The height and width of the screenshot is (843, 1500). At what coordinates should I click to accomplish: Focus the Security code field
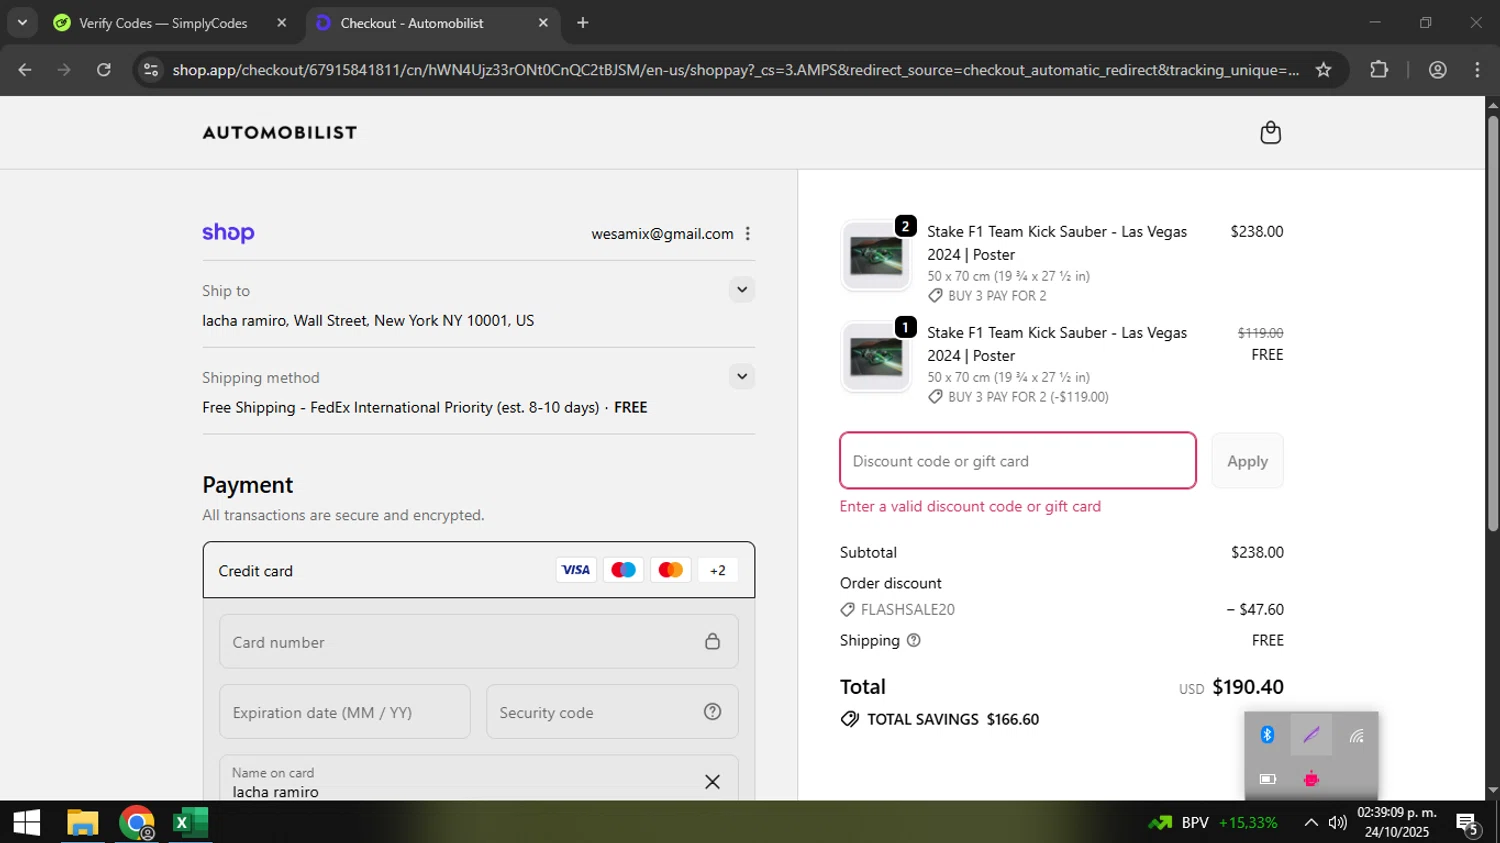tap(612, 711)
